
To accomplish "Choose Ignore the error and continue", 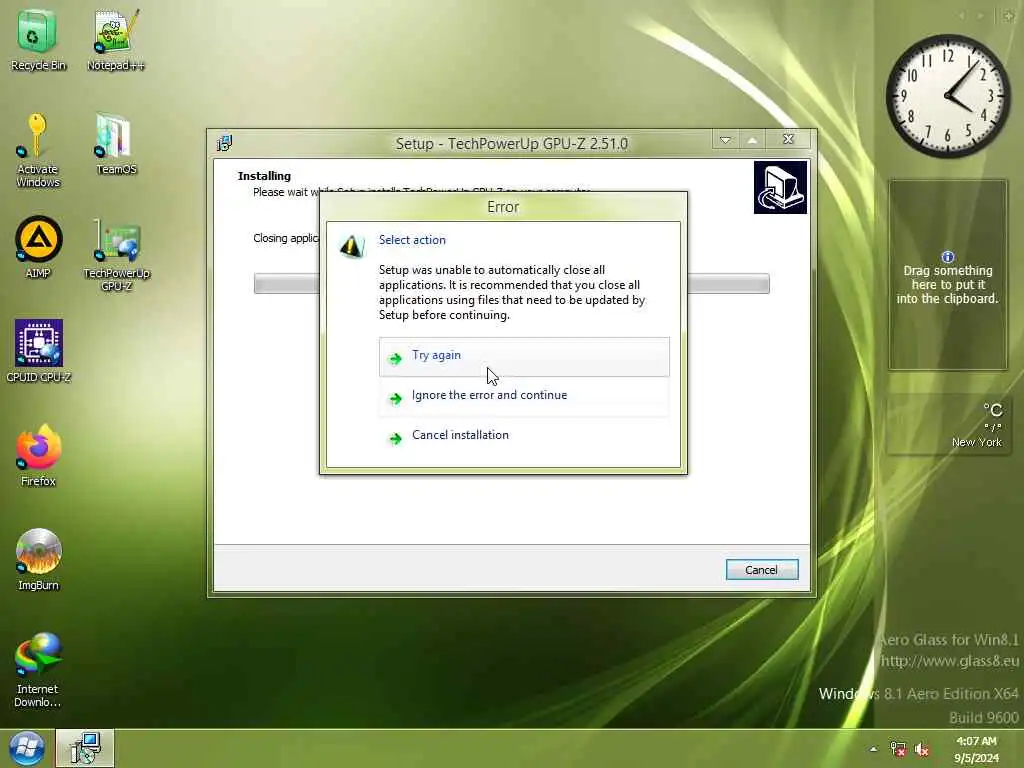I will (x=524, y=396).
